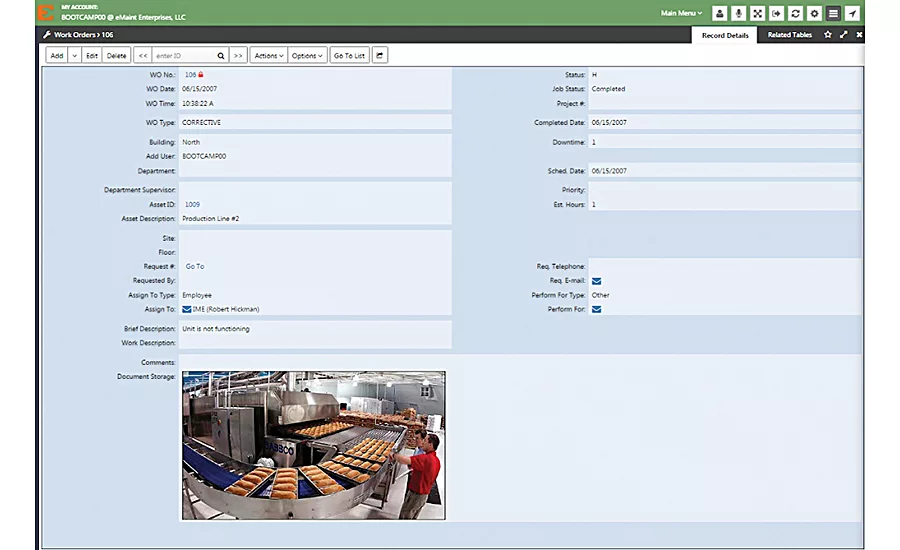The image size is (900, 550).
Task: Click the Job Status value Completed
Action: [608, 89]
